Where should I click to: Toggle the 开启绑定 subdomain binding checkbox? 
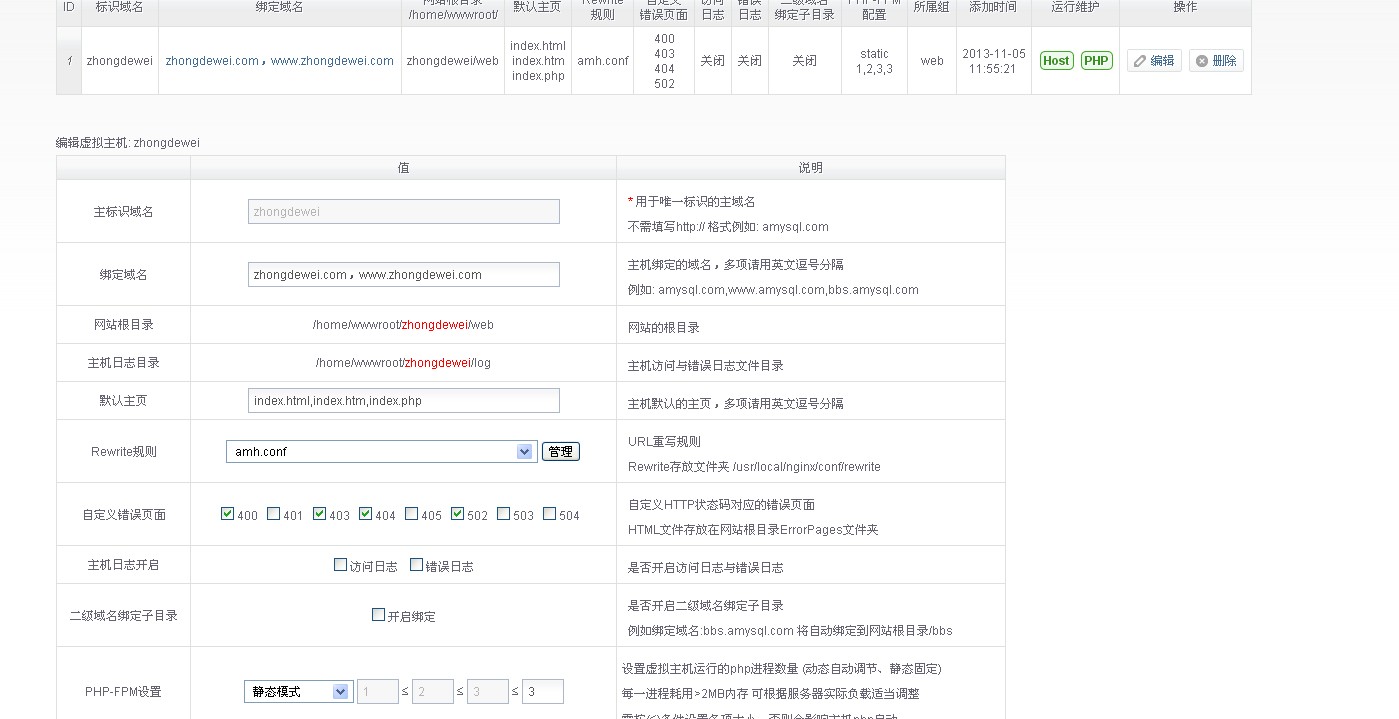(379, 615)
